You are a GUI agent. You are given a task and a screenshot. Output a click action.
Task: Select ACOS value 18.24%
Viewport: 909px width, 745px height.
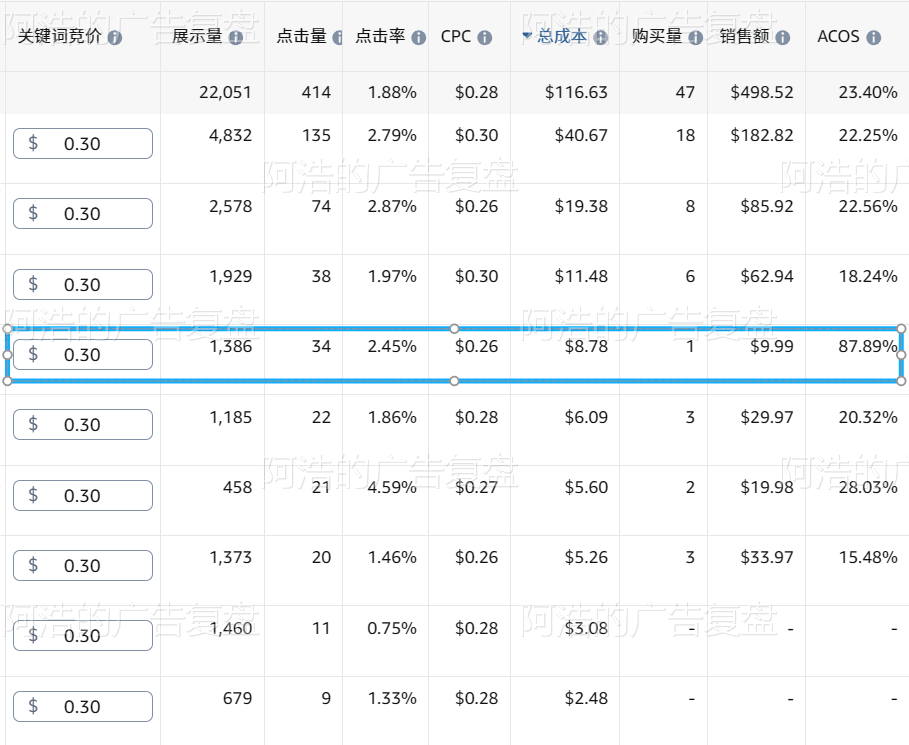[x=868, y=276]
